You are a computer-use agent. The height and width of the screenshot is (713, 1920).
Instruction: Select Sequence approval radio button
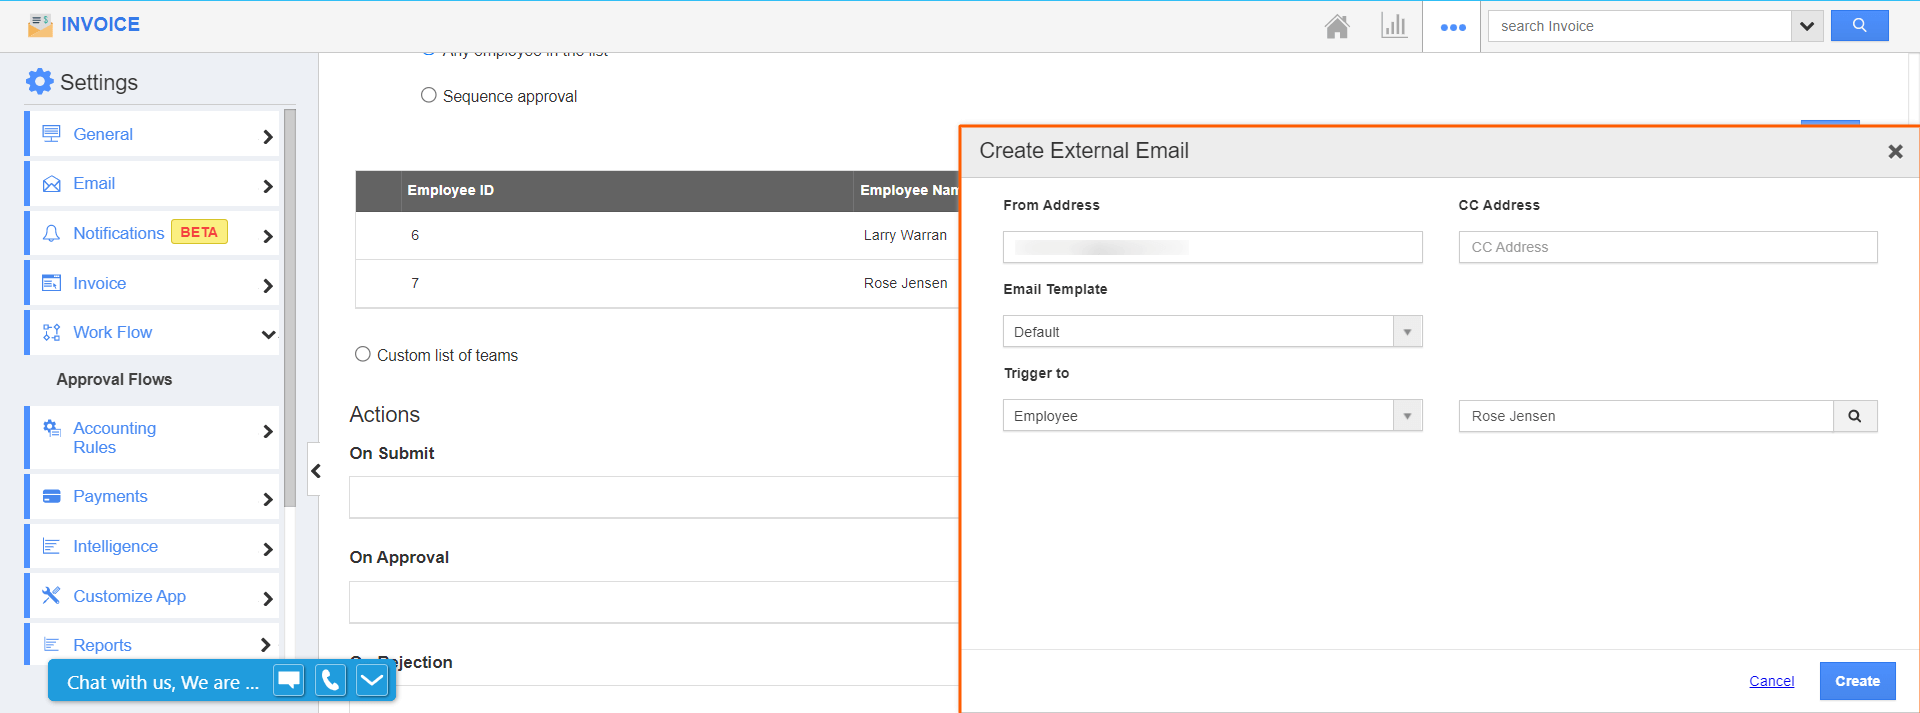[x=429, y=95]
